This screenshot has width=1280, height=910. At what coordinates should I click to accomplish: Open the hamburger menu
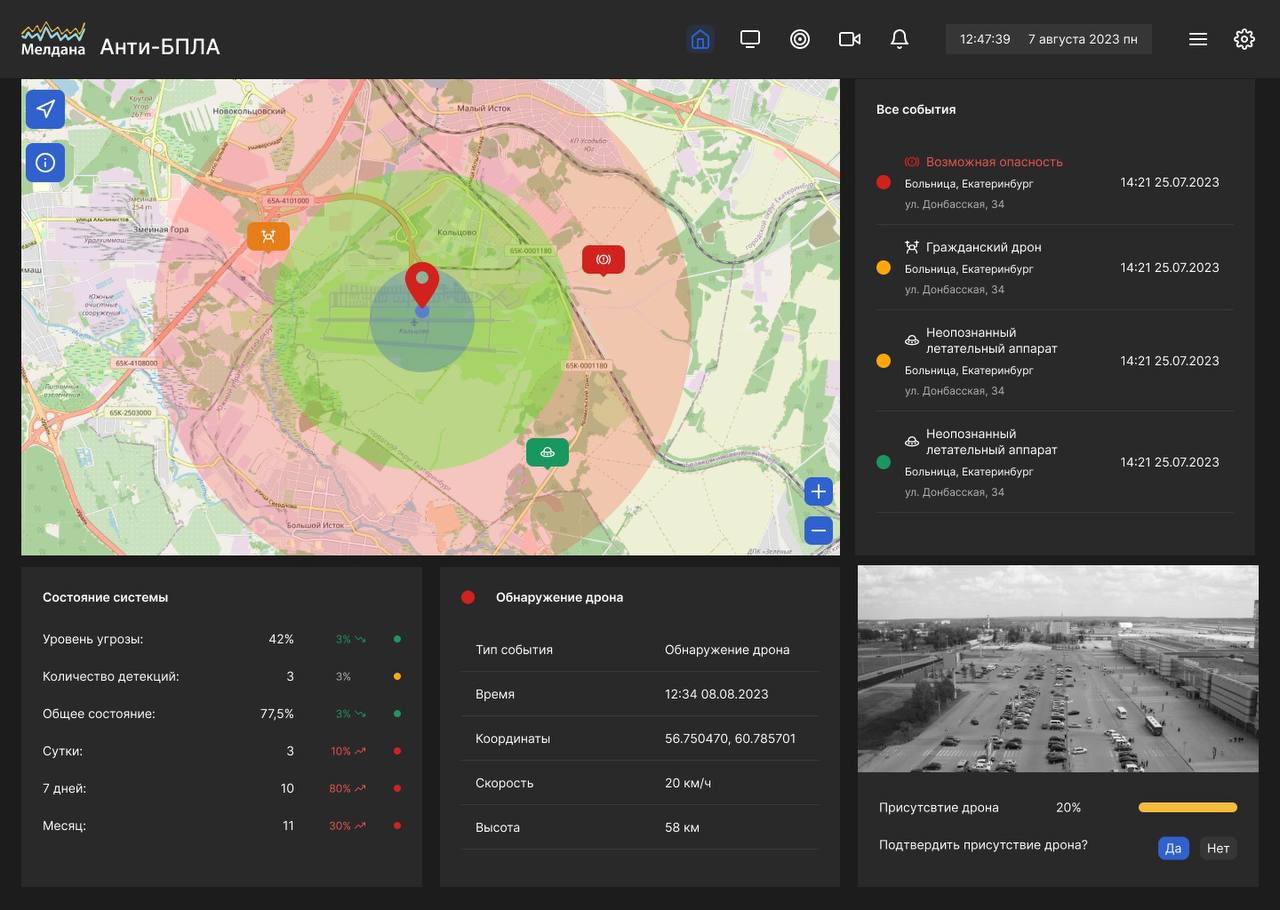(x=1198, y=39)
